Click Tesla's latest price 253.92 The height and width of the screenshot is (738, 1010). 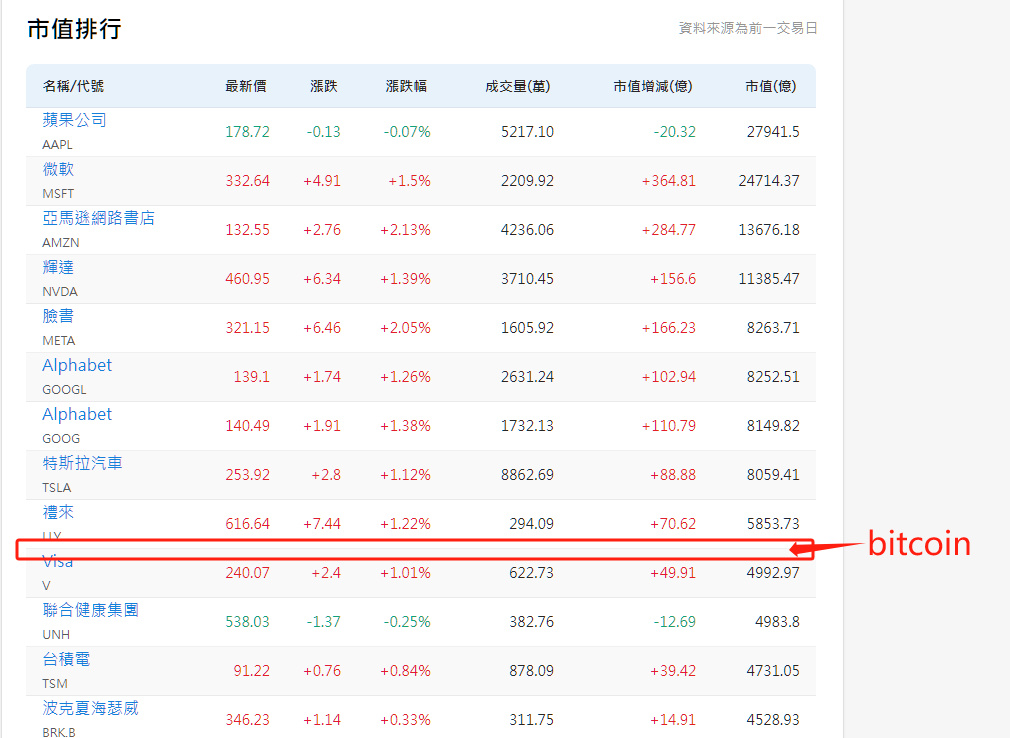pos(247,475)
